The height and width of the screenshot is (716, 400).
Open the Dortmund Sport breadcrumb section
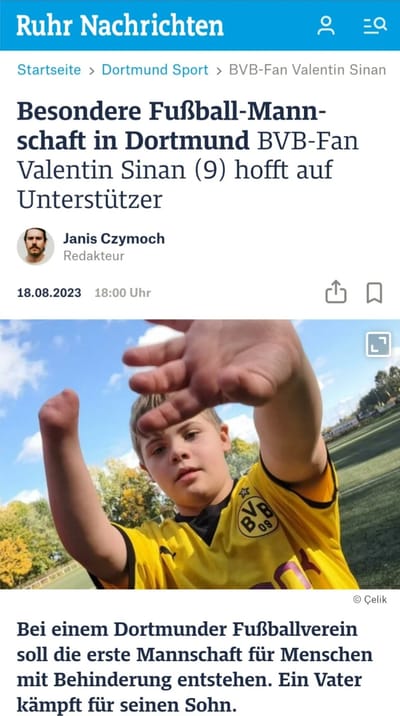click(155, 70)
